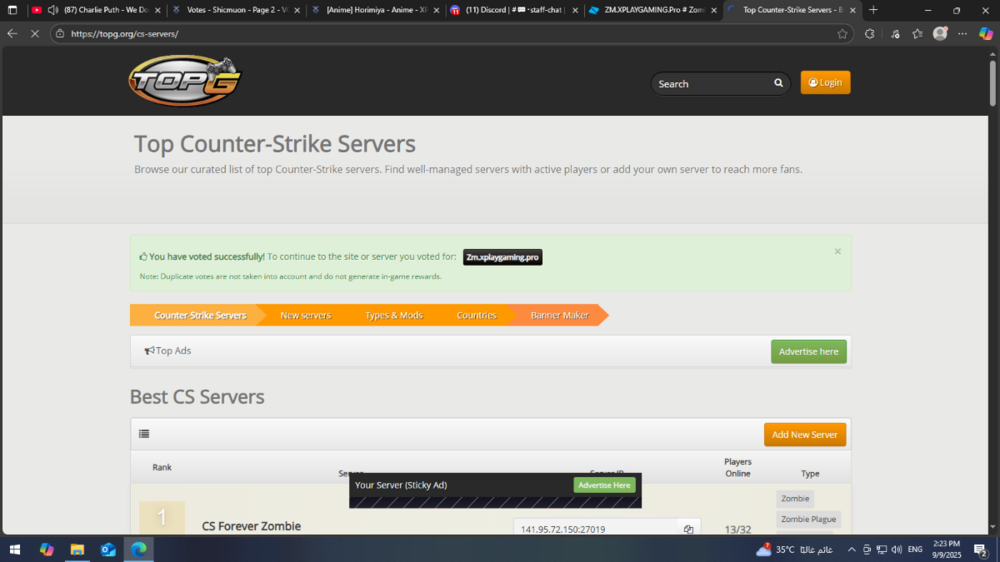This screenshot has width=1000, height=562.
Task: Dismiss the voted successfully notice
Action: (837, 251)
